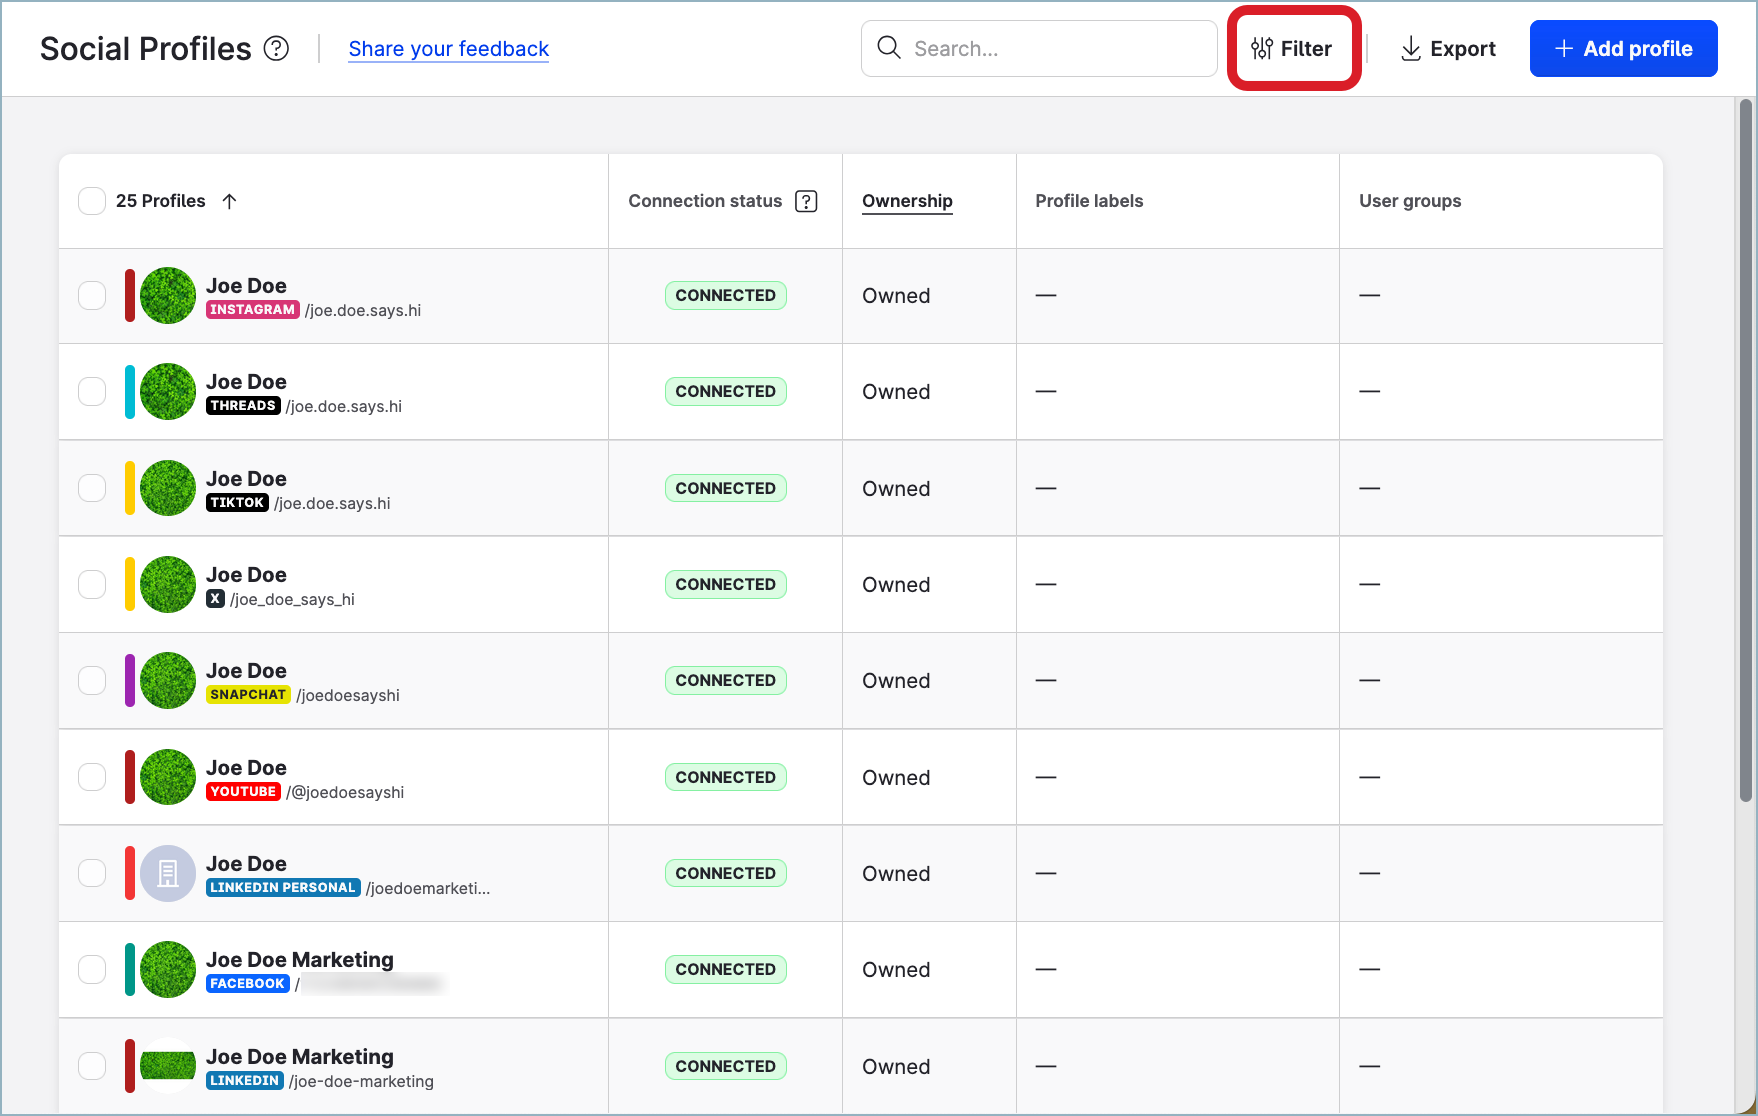Click the X network badge on joe_doe_says_hi
This screenshot has width=1758, height=1116.
(216, 599)
